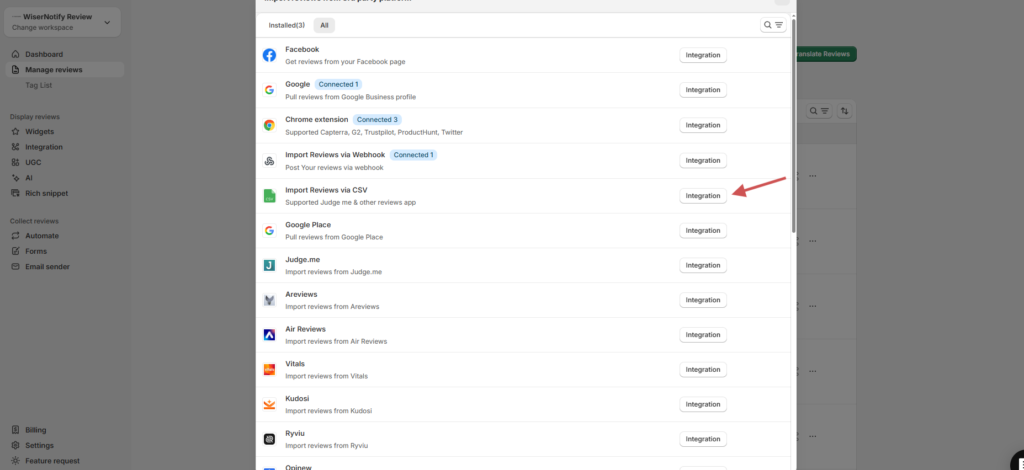Click the Air Reviews logo icon
The image size is (1024, 470).
269,335
